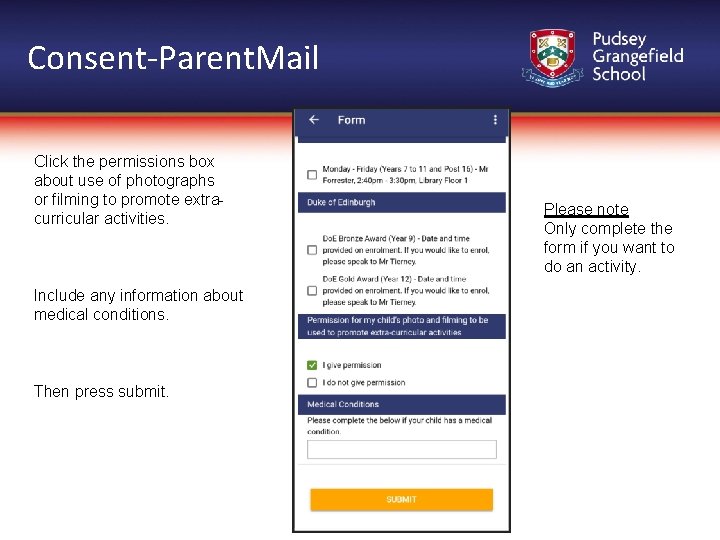This screenshot has width=720, height=540.
Task: Tick the Monday - Friday Mr Forrester checkbox
Action: pos(312,175)
